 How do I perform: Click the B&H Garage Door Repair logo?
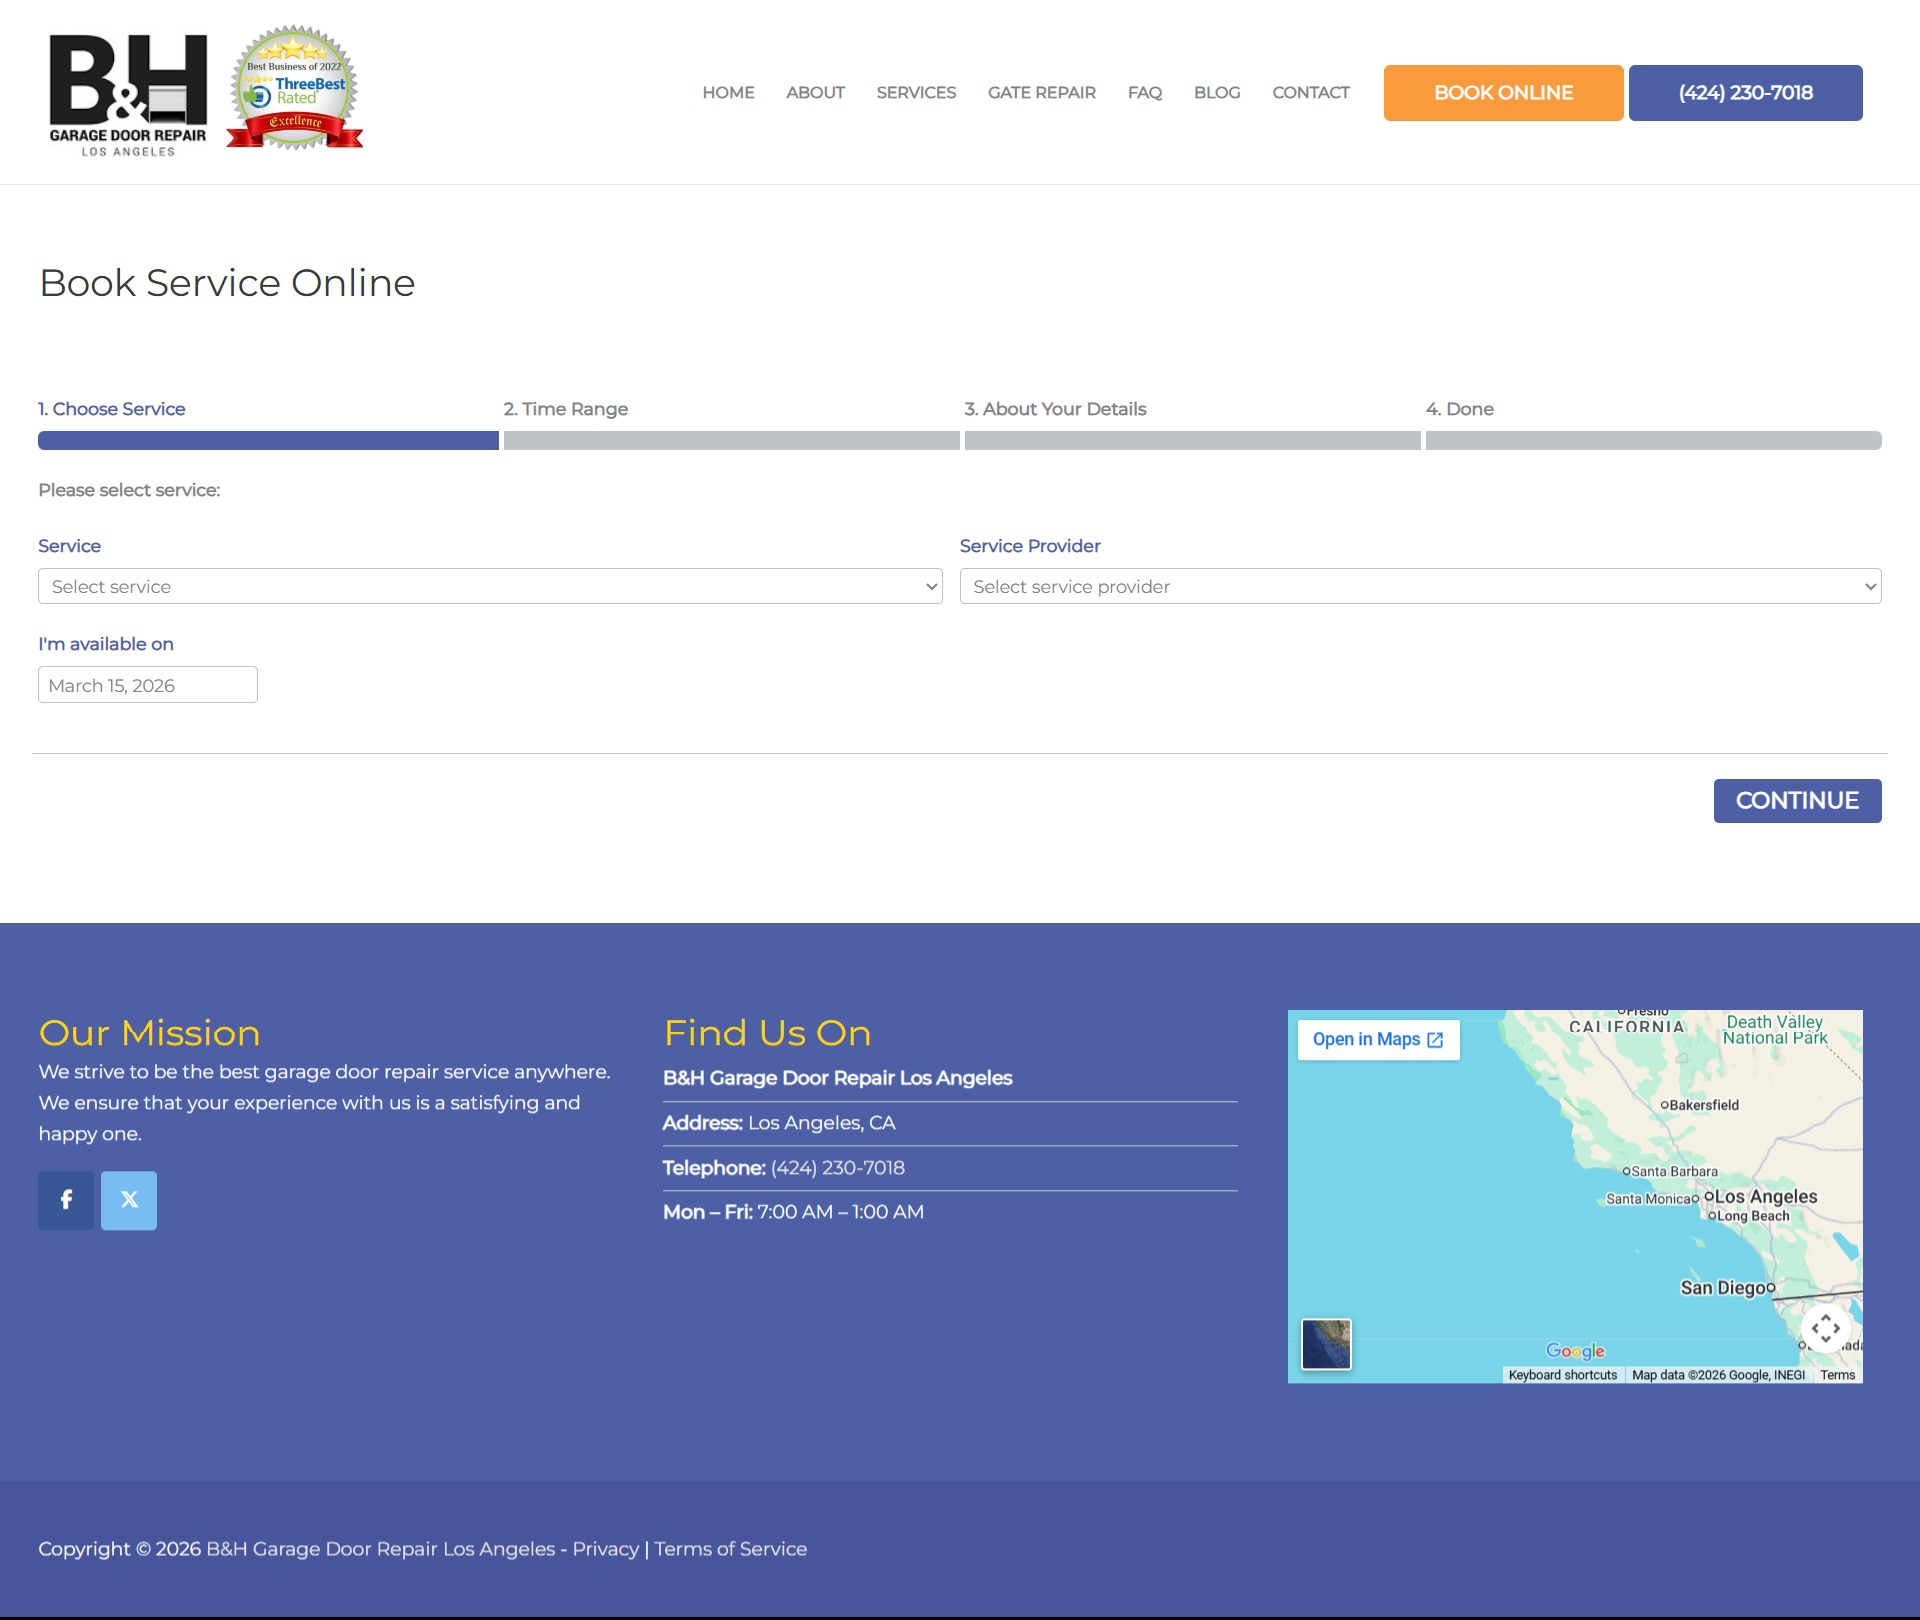(128, 94)
